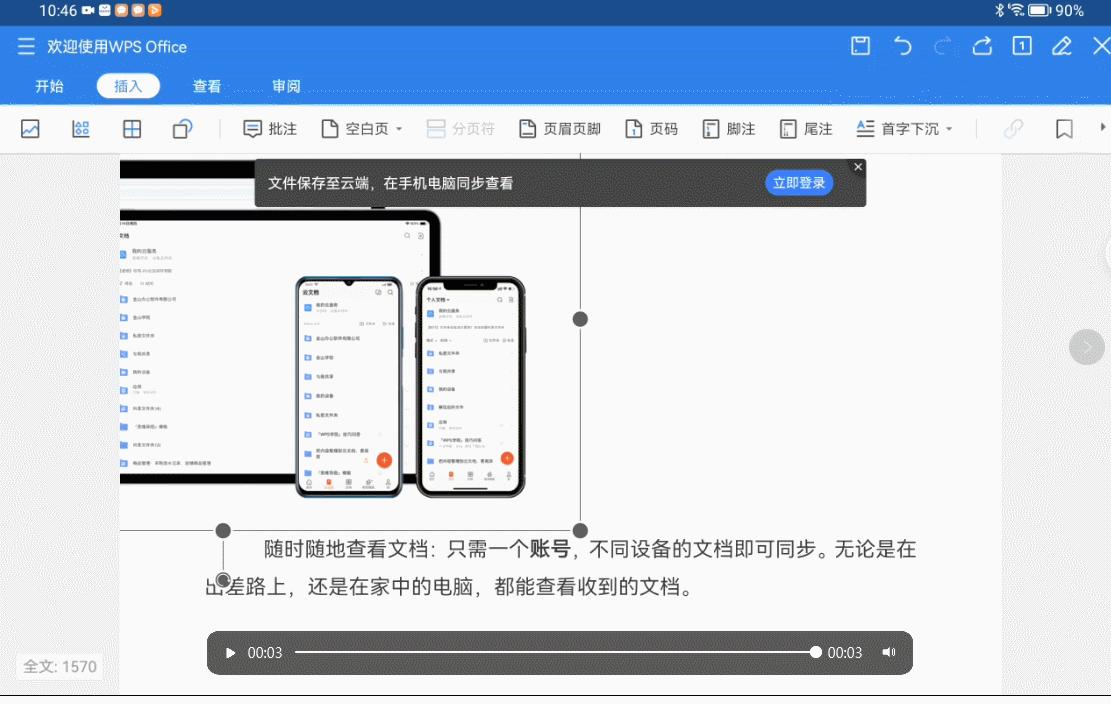Image resolution: width=1111 pixels, height=704 pixels.
Task: Enable edit mode with the pencil icon
Action: point(1062,46)
